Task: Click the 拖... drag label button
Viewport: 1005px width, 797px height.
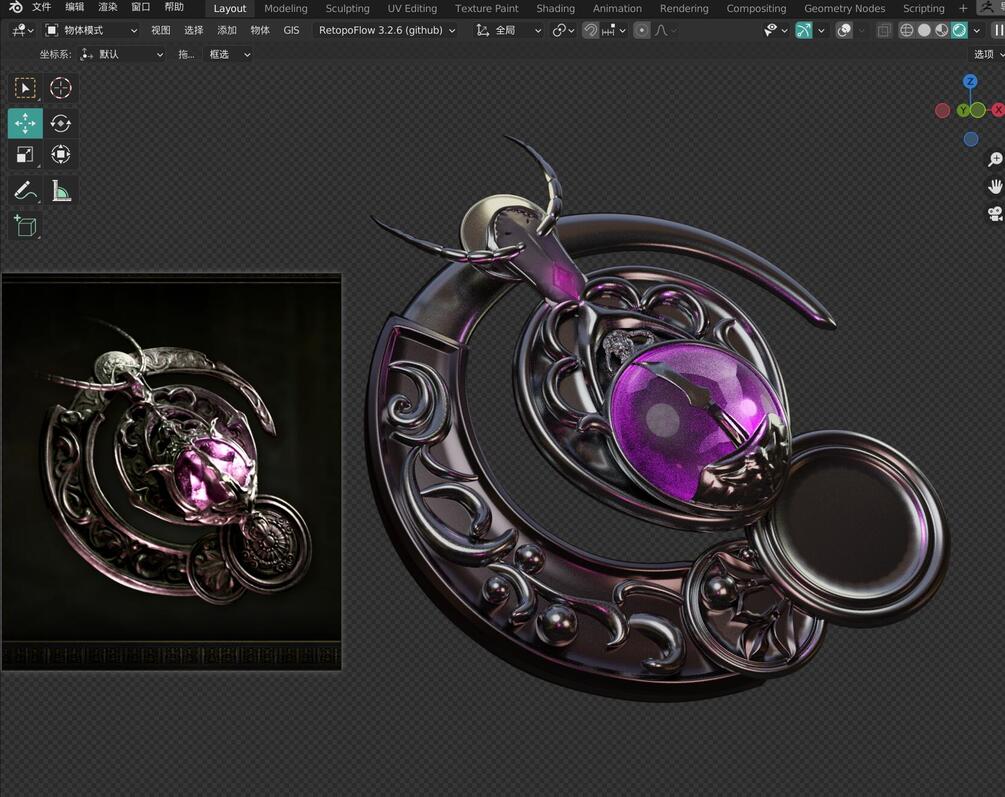Action: click(x=186, y=55)
